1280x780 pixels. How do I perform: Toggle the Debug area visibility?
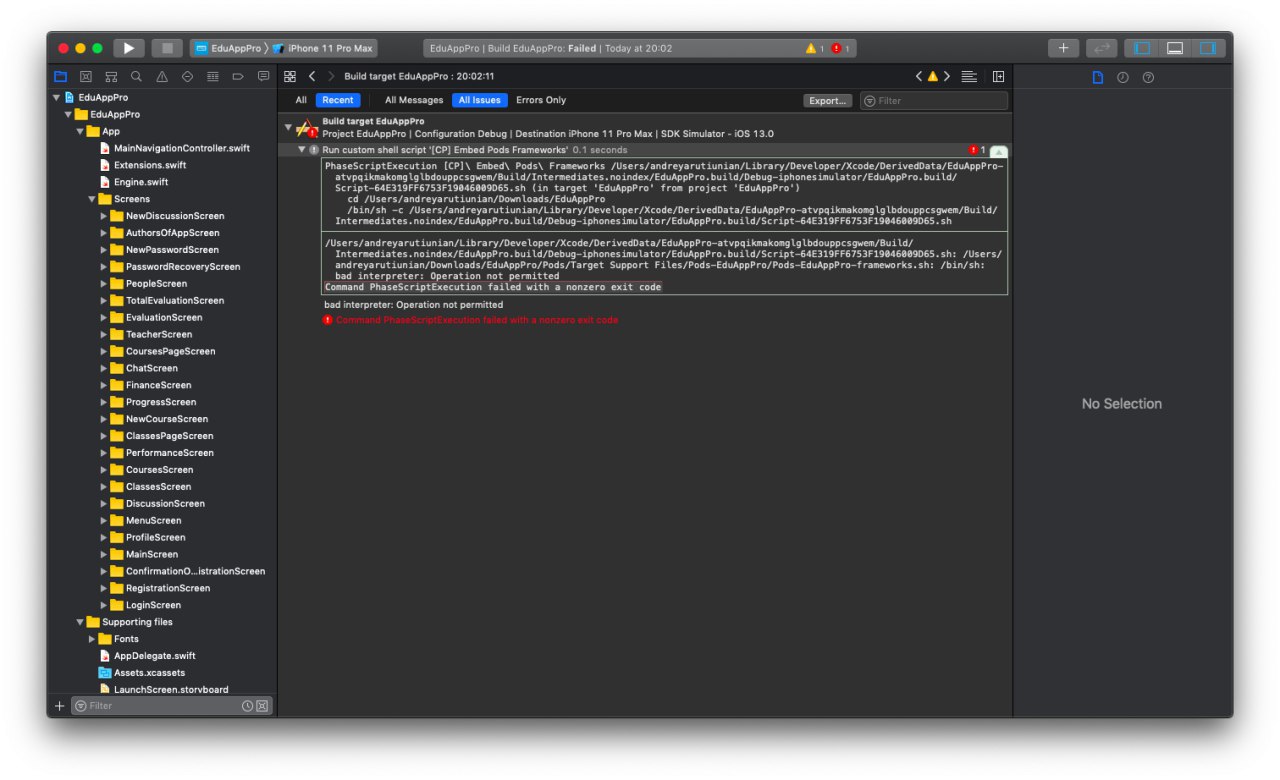(1175, 48)
